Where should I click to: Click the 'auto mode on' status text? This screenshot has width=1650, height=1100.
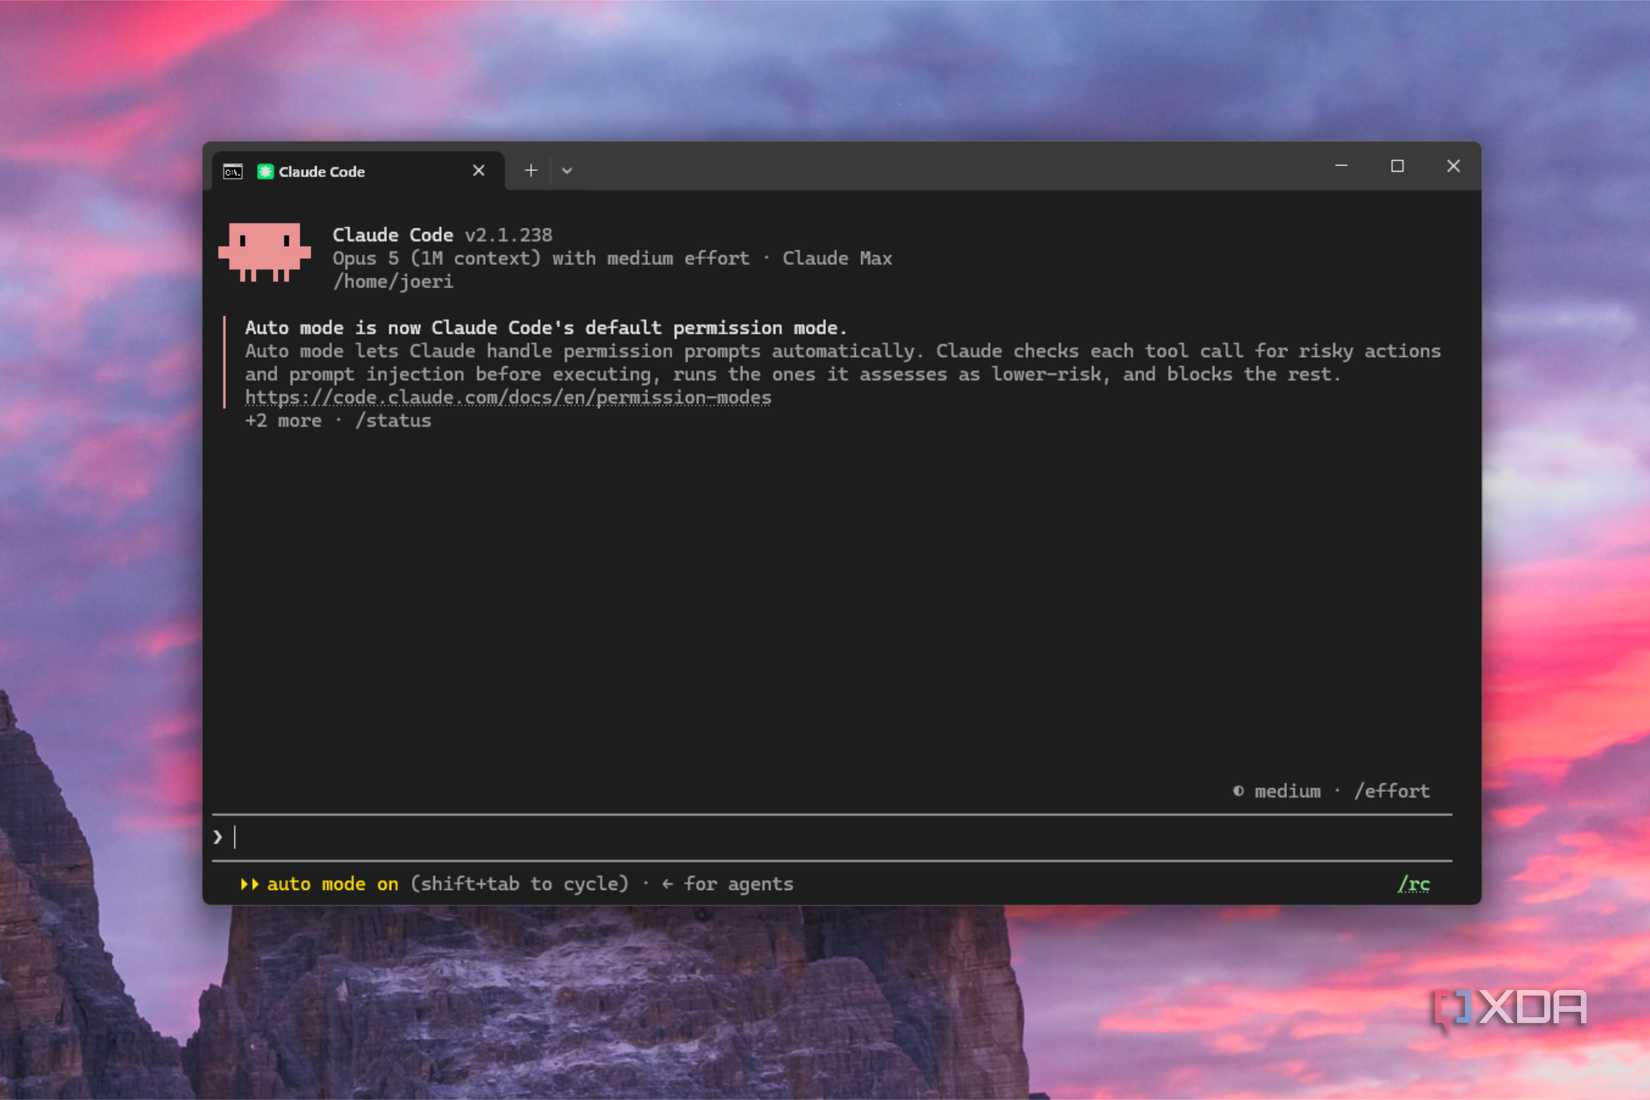(332, 884)
